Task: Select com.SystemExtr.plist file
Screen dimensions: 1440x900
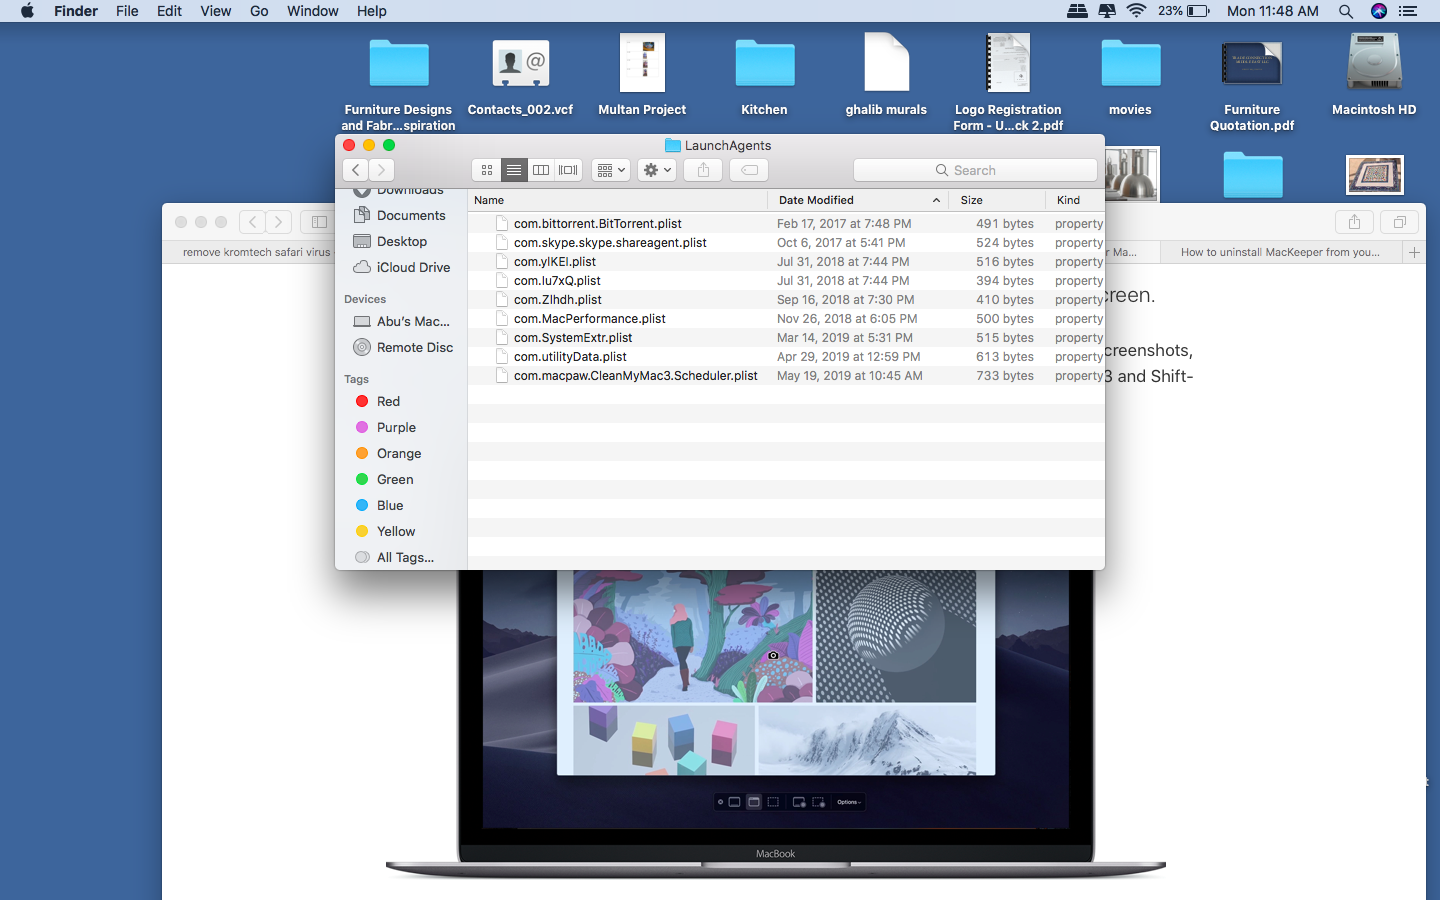Action: [786, 337]
